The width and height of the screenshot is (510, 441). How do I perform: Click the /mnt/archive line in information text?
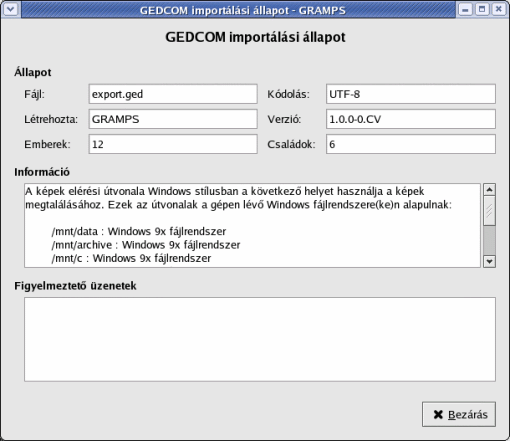pos(146,245)
